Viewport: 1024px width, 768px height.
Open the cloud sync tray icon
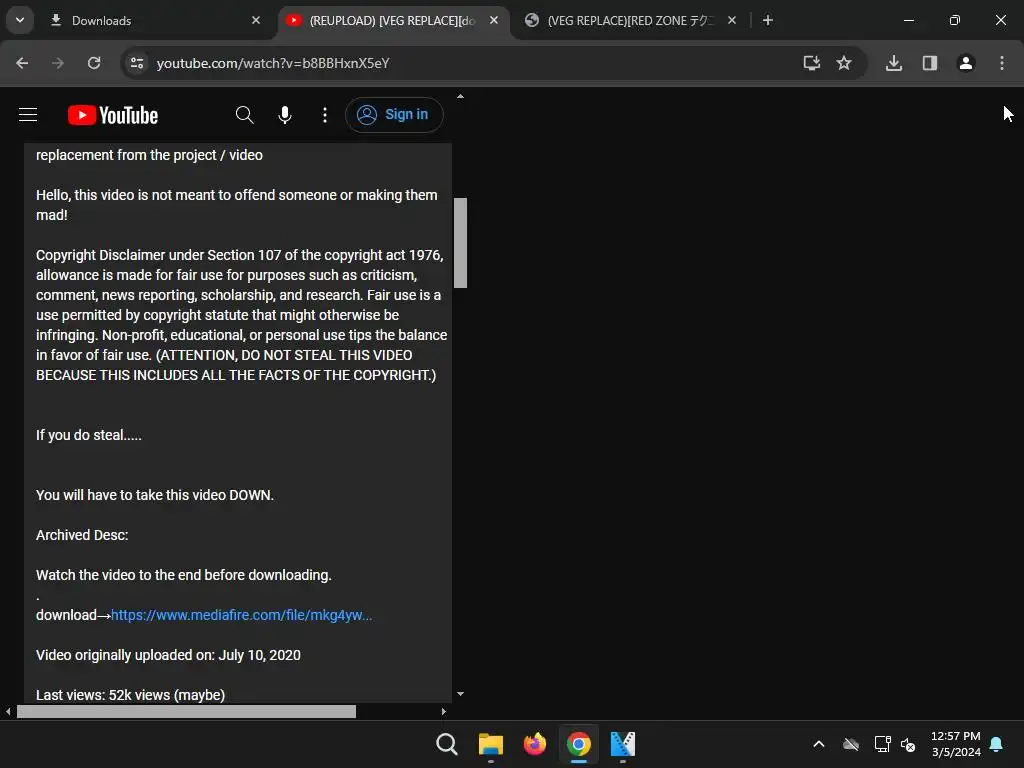[851, 744]
